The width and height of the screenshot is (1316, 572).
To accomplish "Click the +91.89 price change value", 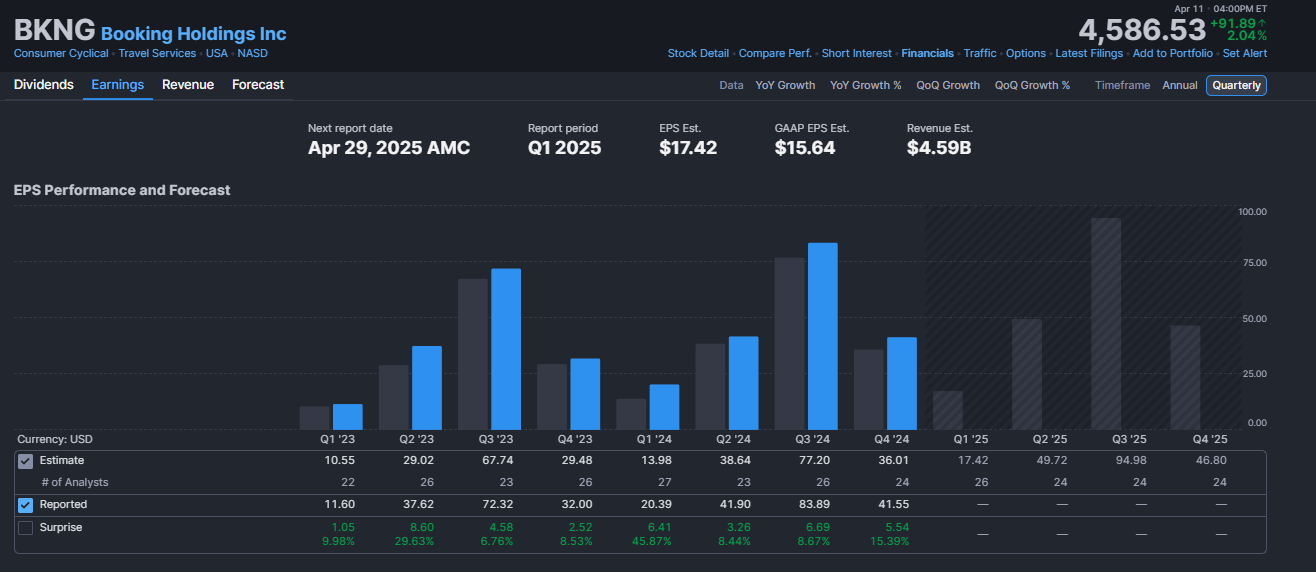I will pyautogui.click(x=1232, y=23).
